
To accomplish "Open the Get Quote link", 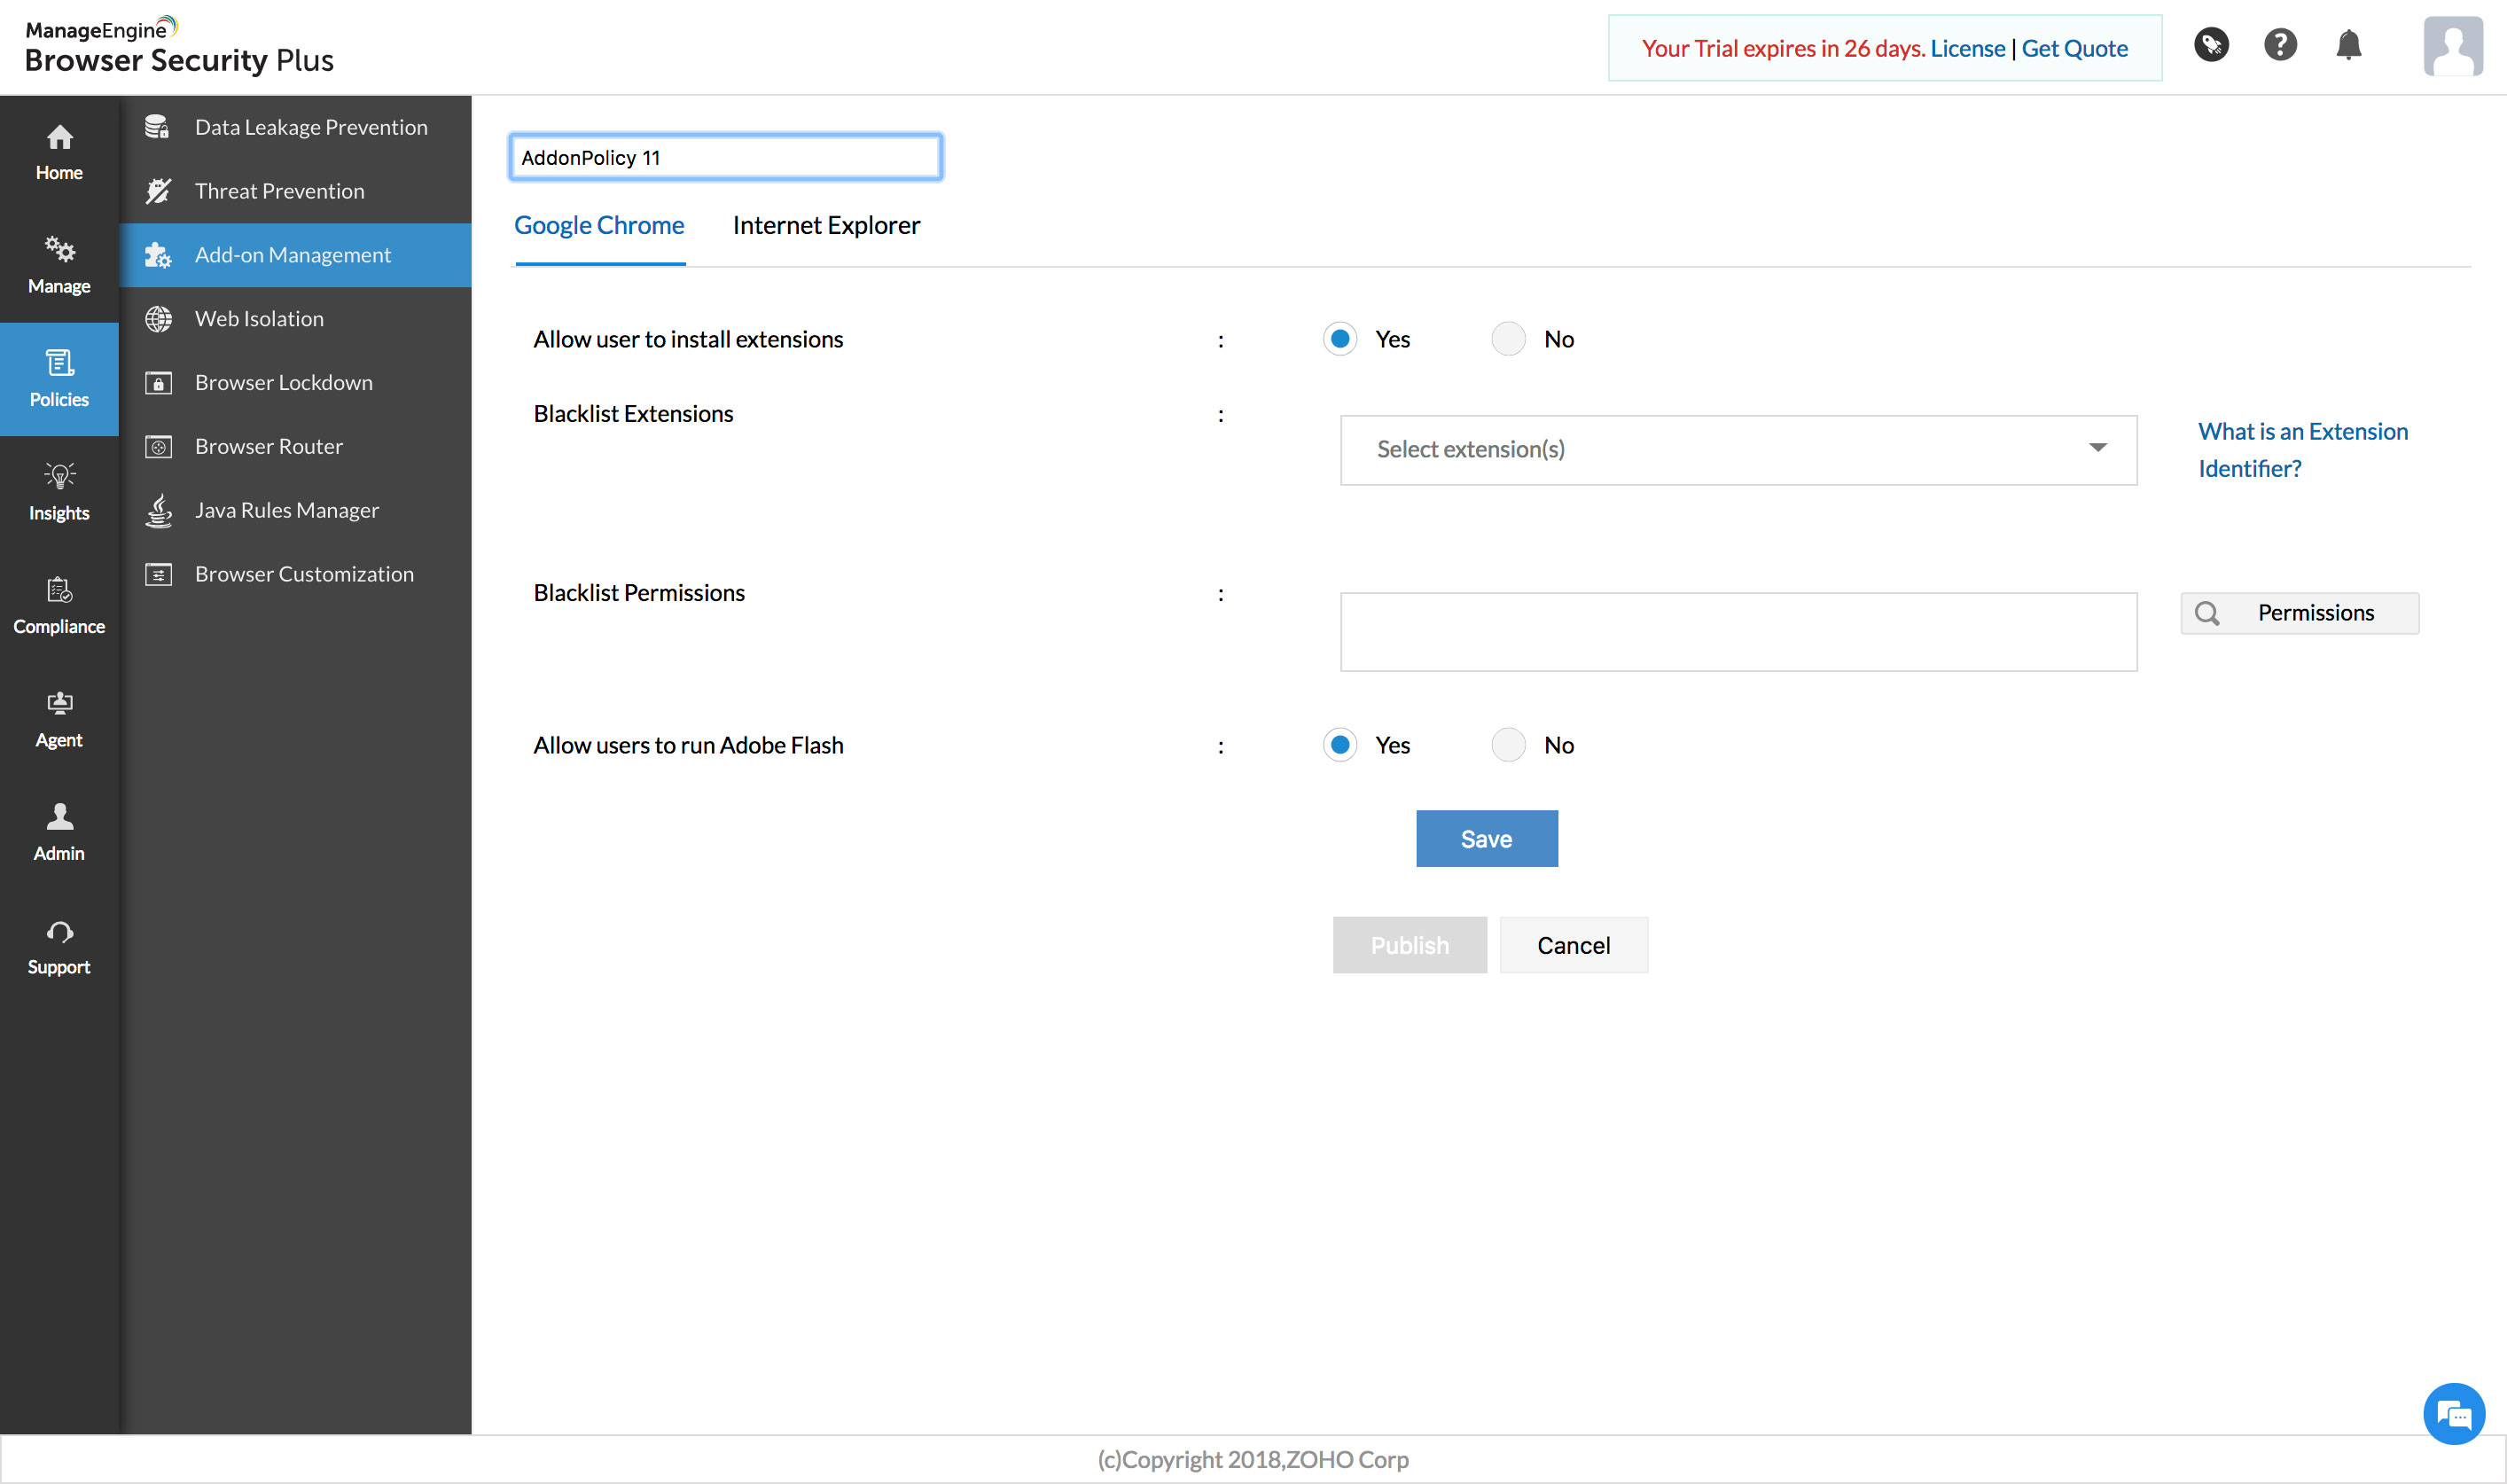I will coord(2074,48).
